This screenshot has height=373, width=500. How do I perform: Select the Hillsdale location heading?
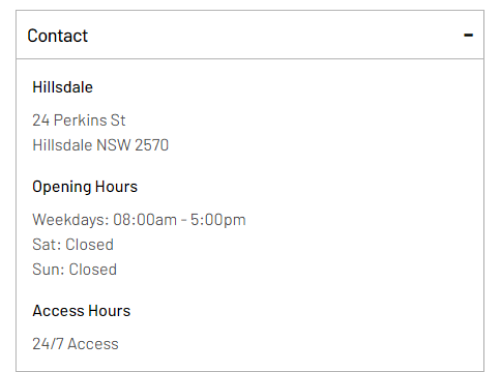pyautogui.click(x=62, y=87)
